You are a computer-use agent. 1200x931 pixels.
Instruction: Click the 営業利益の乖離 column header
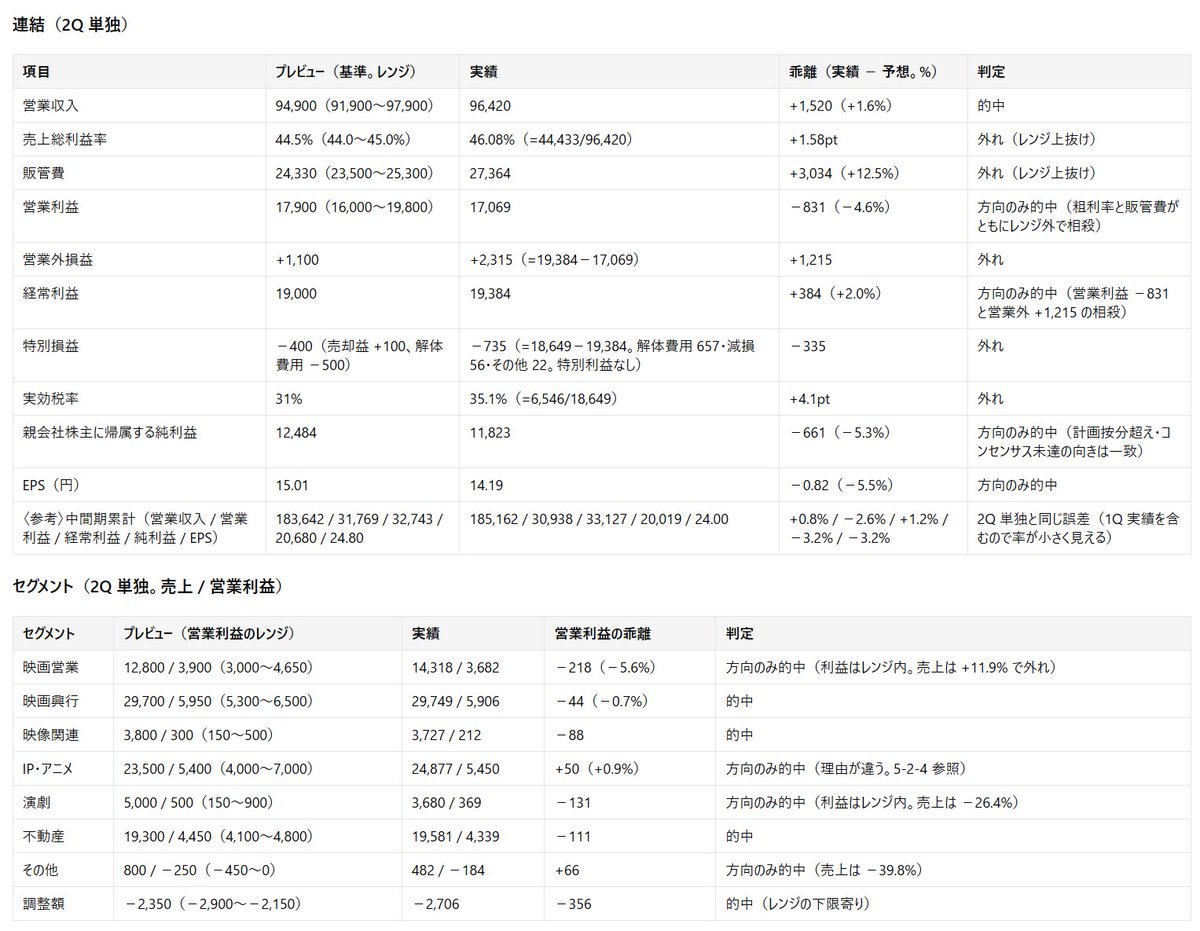point(601,634)
